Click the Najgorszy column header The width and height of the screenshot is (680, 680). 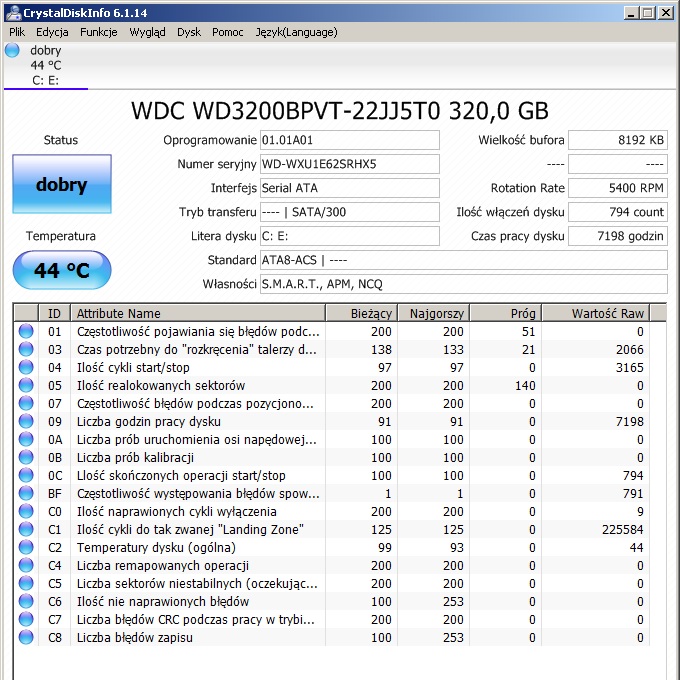[x=434, y=313]
